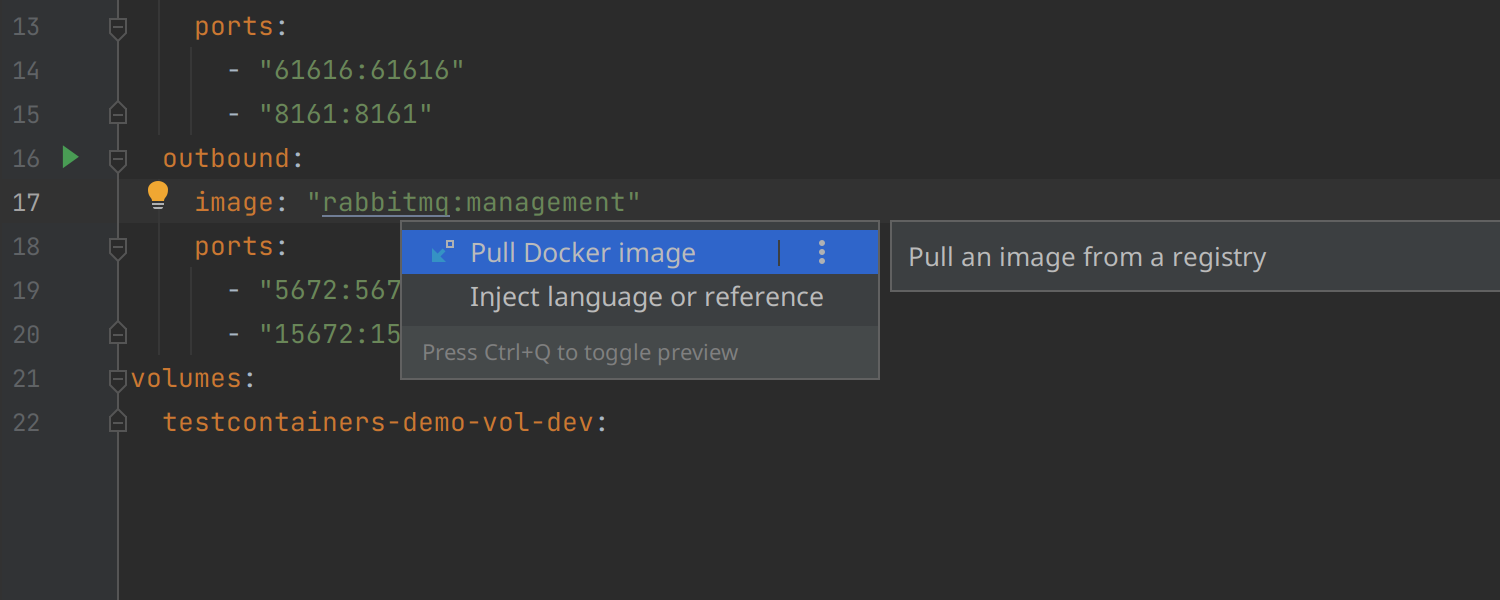1500x600 pixels.
Task: Click fold end marker on line 22
Action: 118,421
